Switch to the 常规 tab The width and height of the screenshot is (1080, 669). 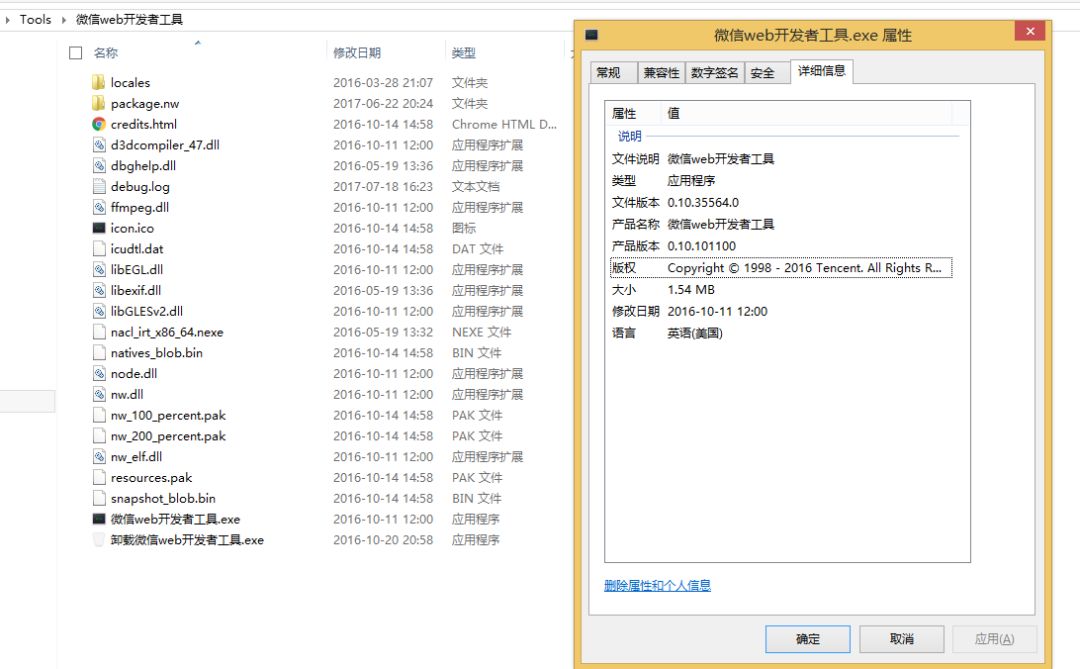tap(613, 72)
